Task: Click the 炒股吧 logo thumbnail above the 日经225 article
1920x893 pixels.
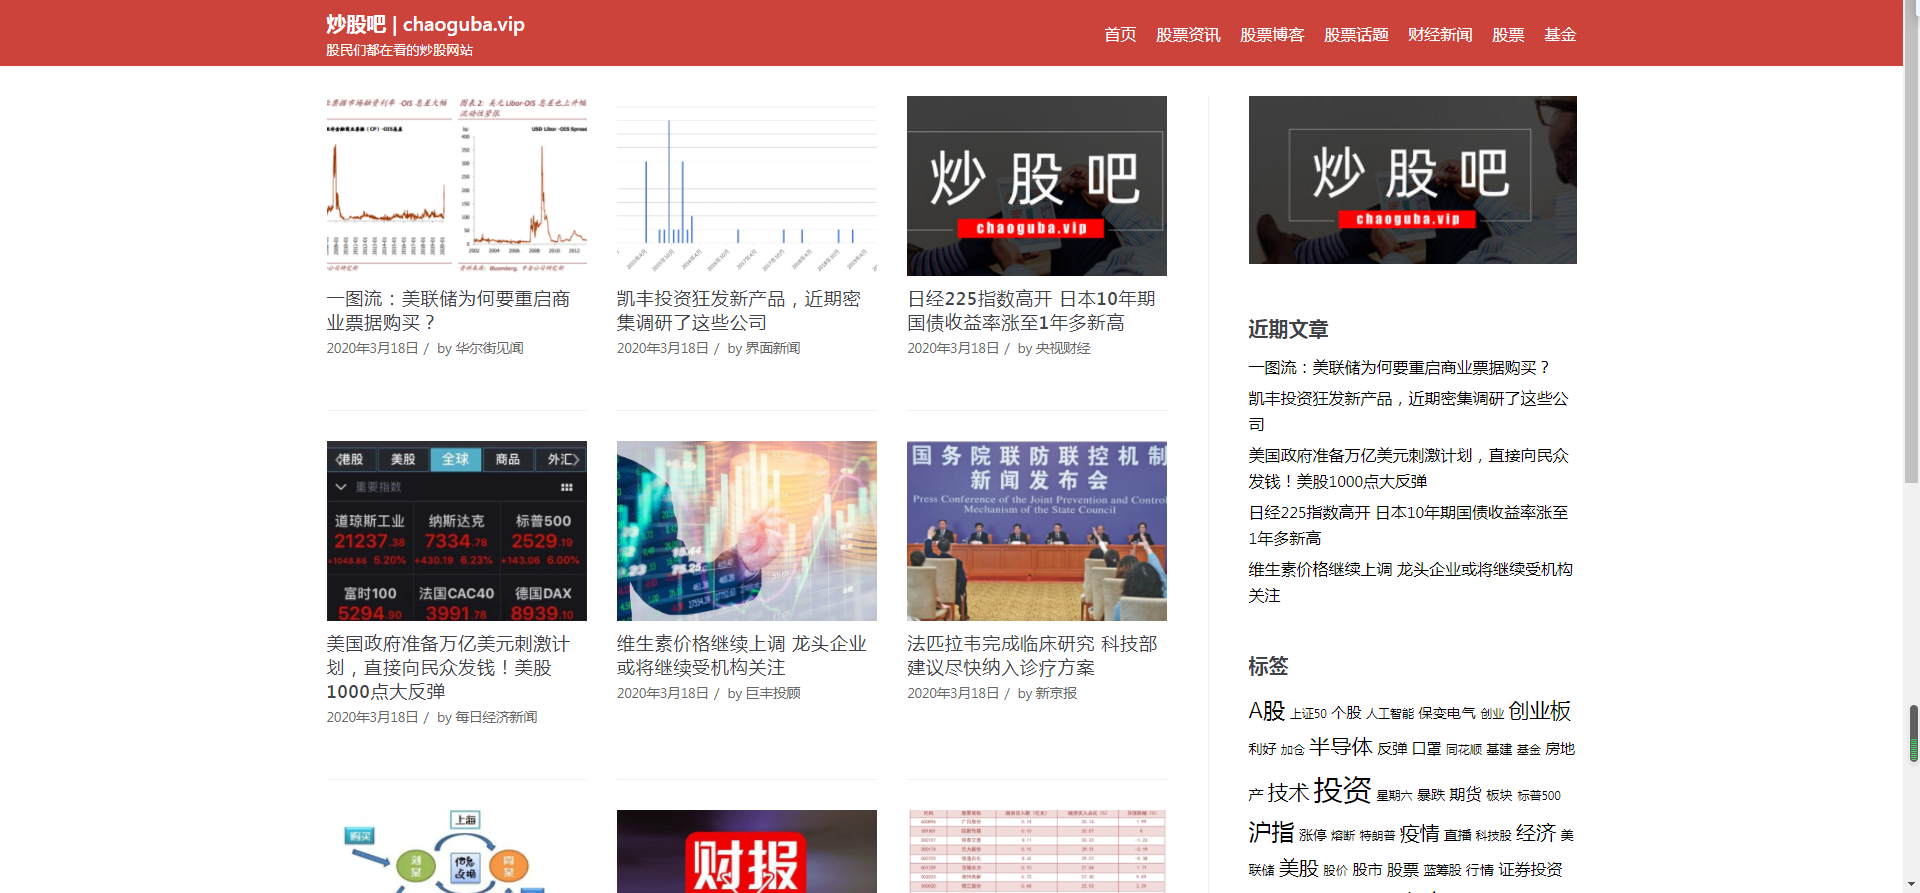Action: [1037, 186]
